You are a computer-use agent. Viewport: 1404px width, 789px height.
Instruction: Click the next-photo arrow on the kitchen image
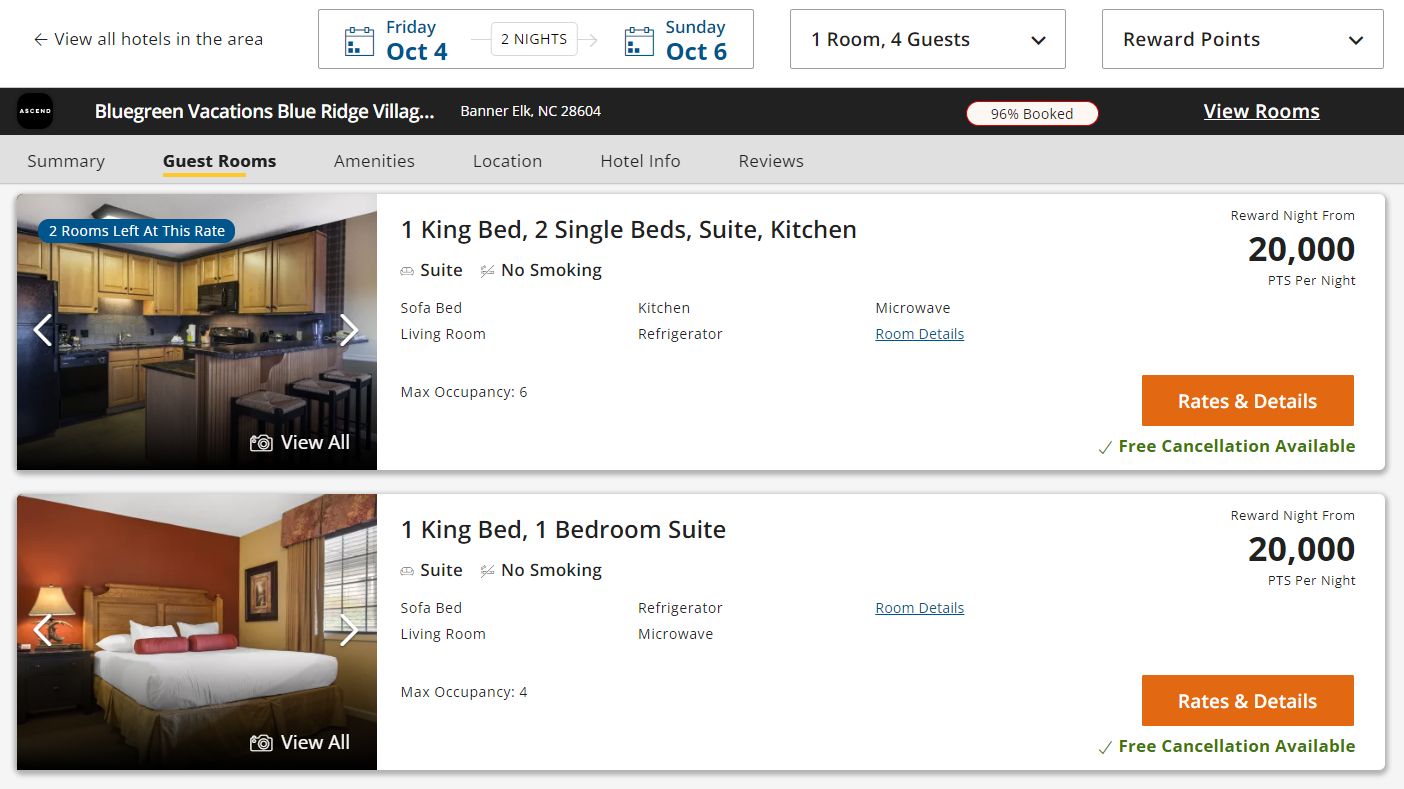click(349, 330)
